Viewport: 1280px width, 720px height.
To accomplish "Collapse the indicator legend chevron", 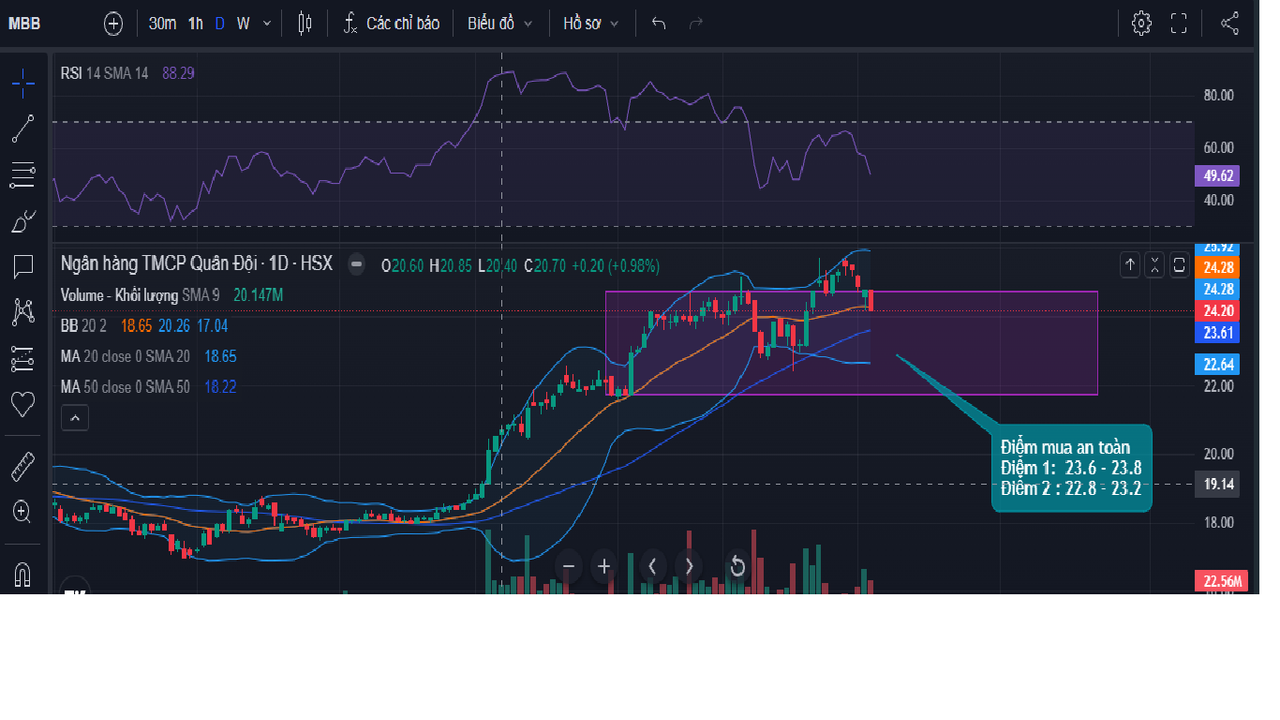I will (75, 418).
